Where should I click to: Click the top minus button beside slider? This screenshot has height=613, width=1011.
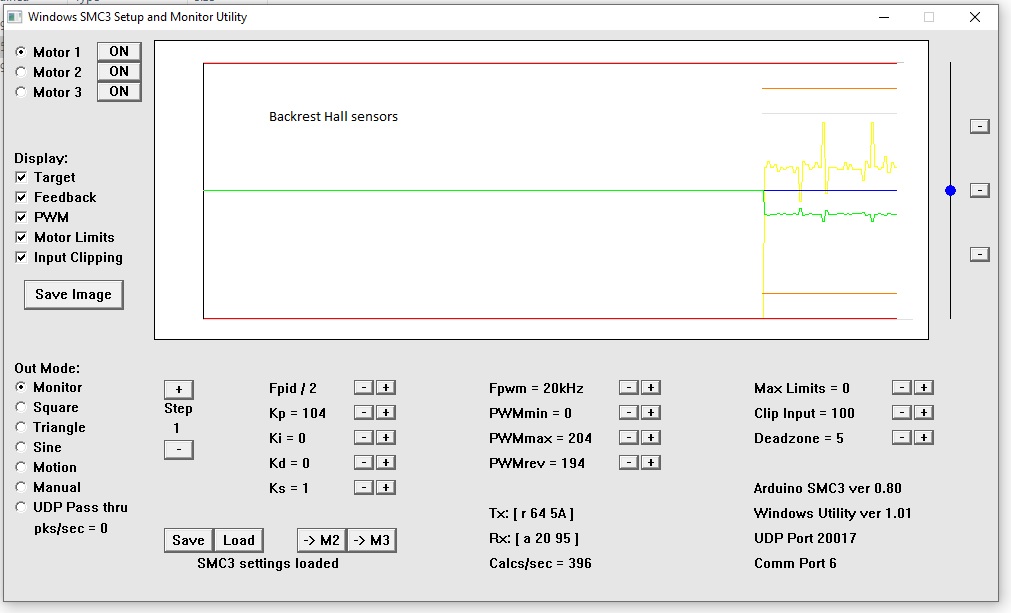[x=980, y=126]
